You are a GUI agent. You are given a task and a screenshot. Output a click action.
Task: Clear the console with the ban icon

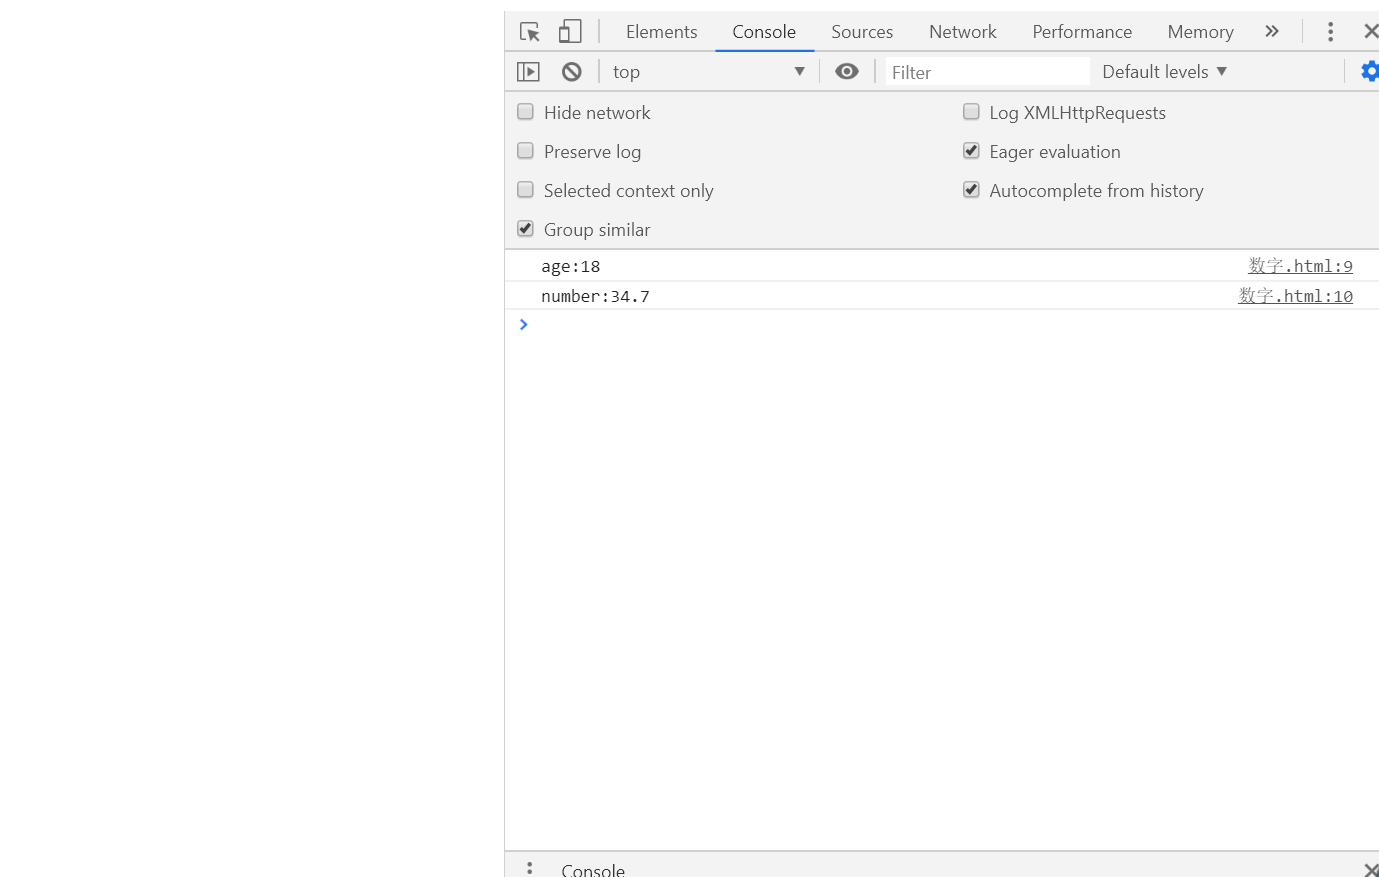point(572,72)
